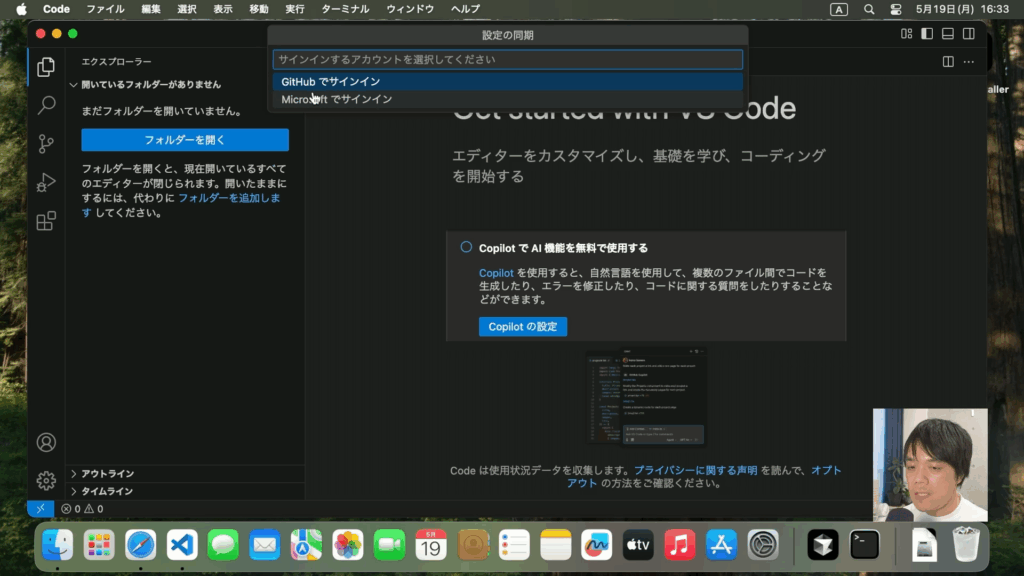Open the Manage gear icon
1024x576 pixels.
(x=46, y=481)
